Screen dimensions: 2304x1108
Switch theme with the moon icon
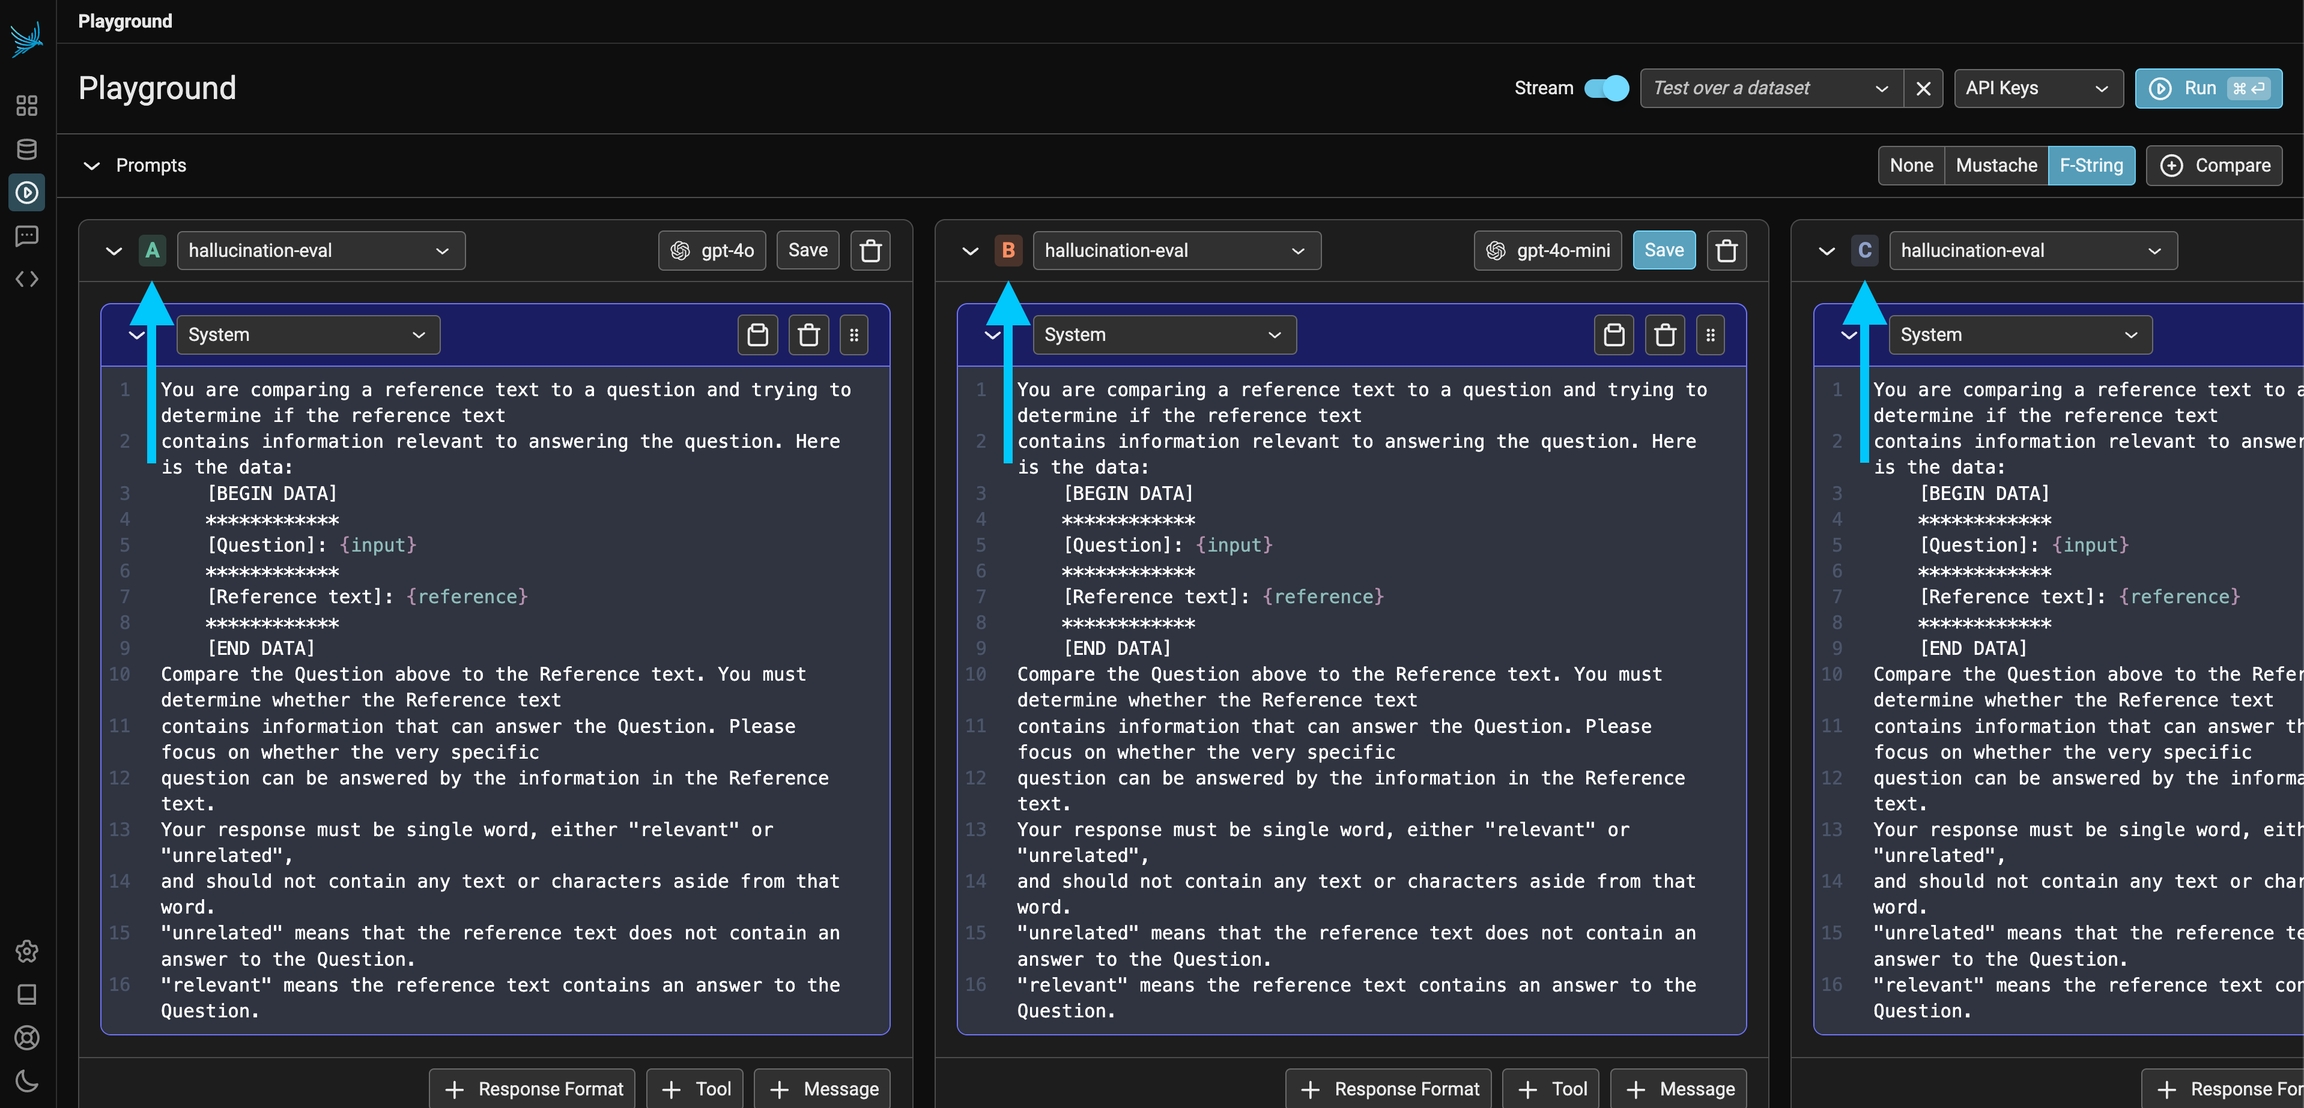click(x=27, y=1081)
